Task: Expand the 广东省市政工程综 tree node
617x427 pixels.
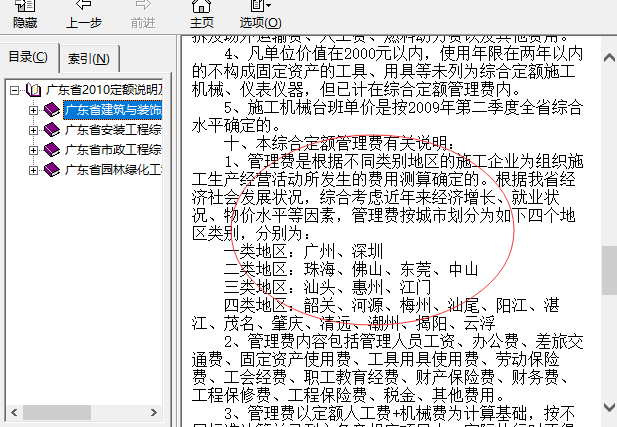Action: pos(33,150)
